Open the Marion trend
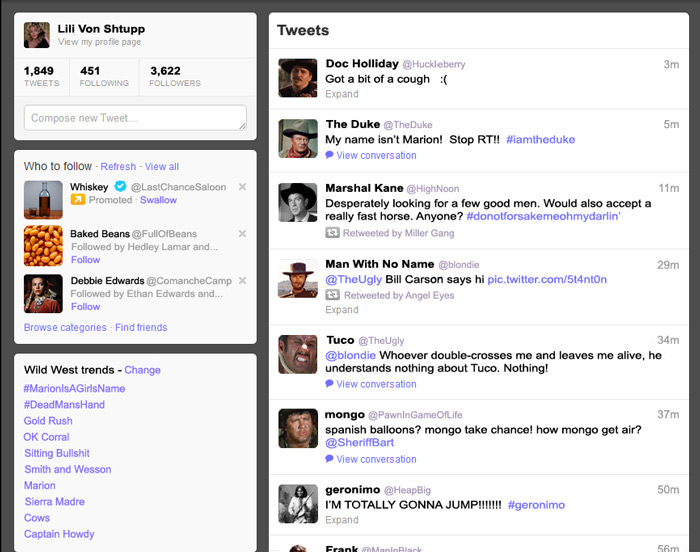The height and width of the screenshot is (552, 700). [x=40, y=485]
